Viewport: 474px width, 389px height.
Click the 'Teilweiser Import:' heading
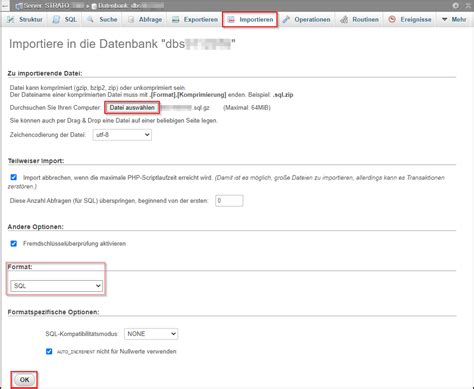(36, 161)
